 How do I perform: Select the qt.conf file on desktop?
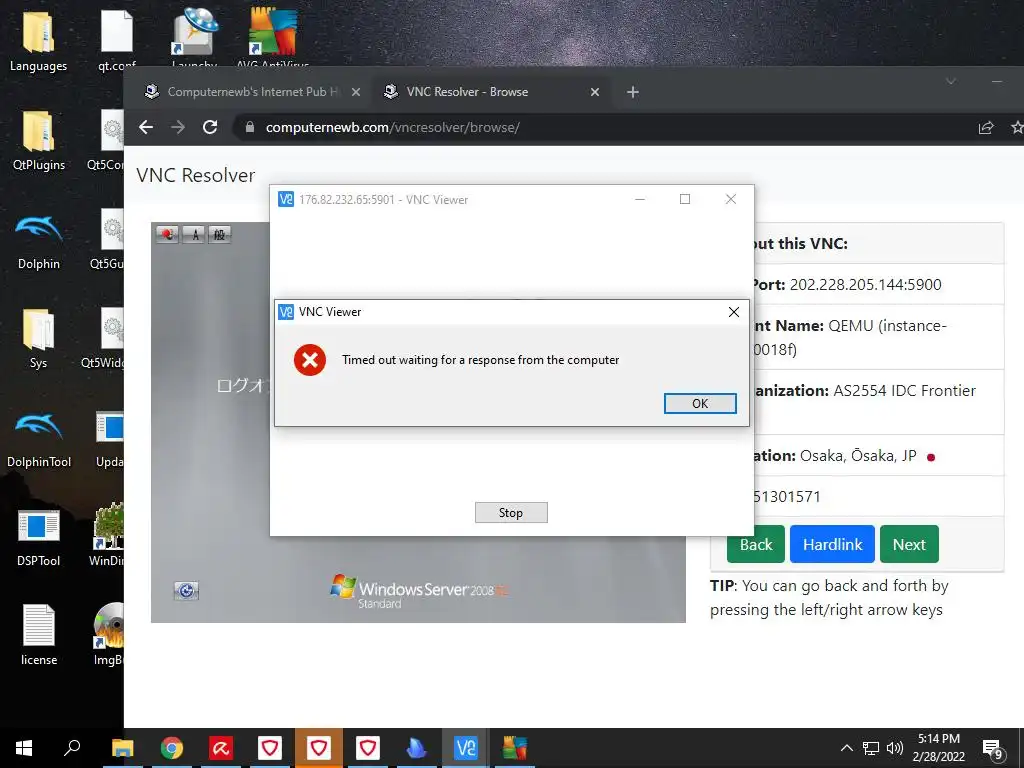[117, 39]
